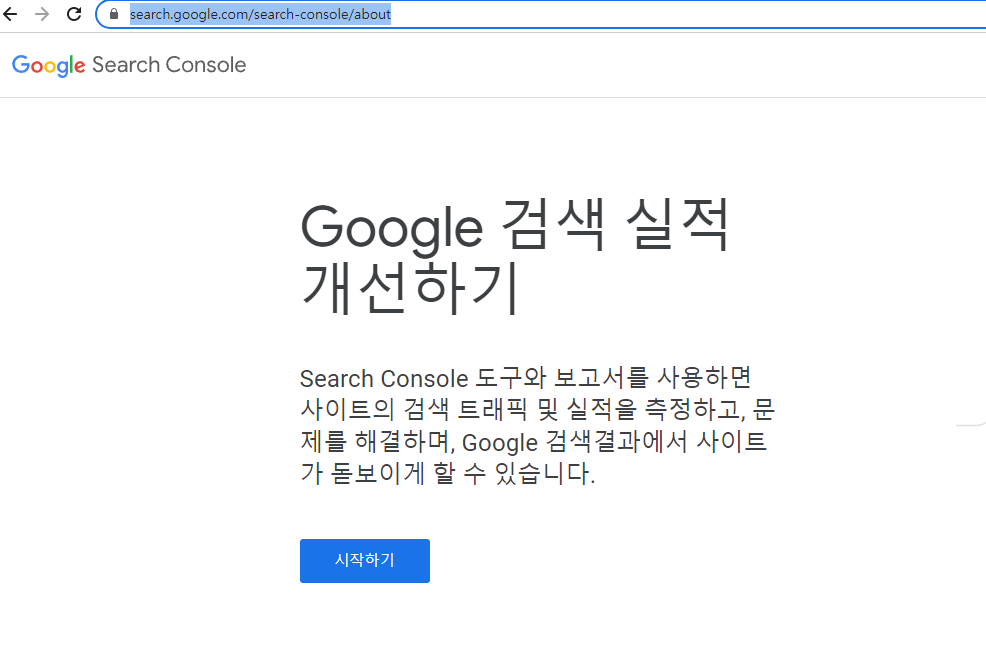Go back with the browser back arrow
This screenshot has width=986, height=651.
(x=10, y=14)
